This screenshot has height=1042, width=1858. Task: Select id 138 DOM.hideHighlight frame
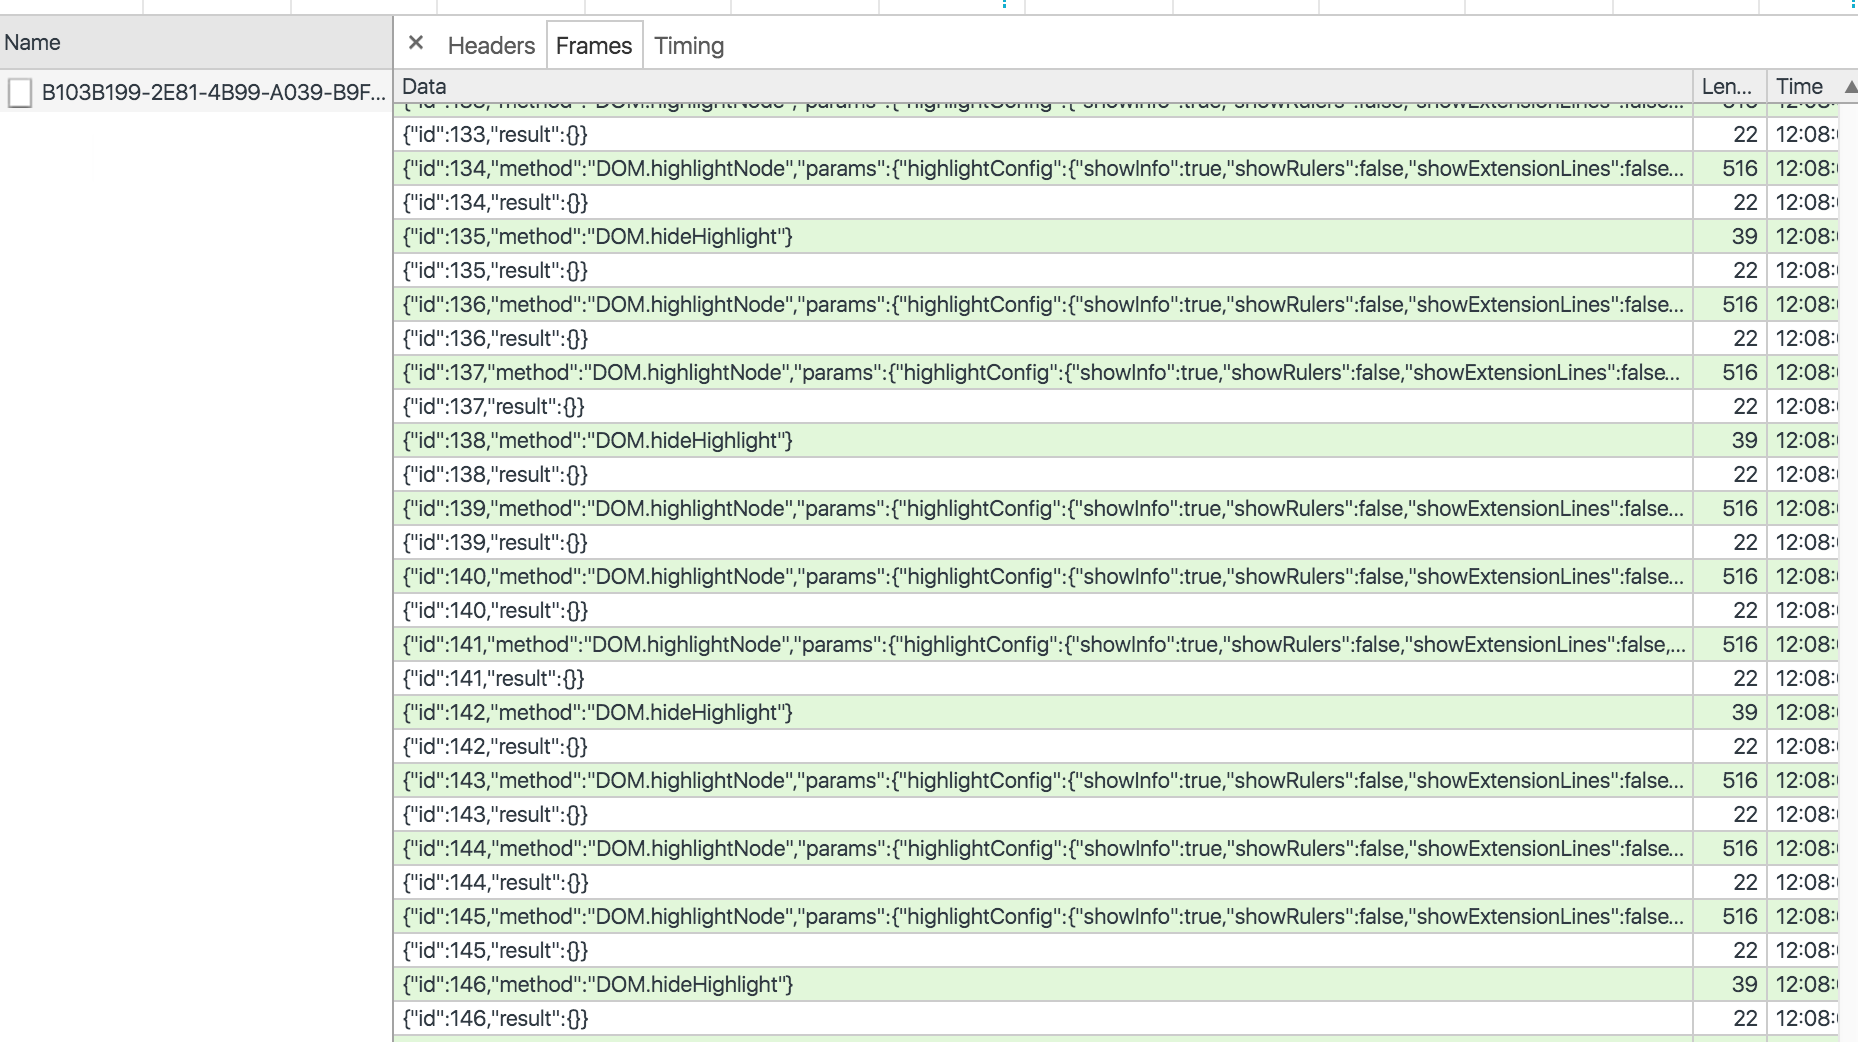tap(597, 441)
